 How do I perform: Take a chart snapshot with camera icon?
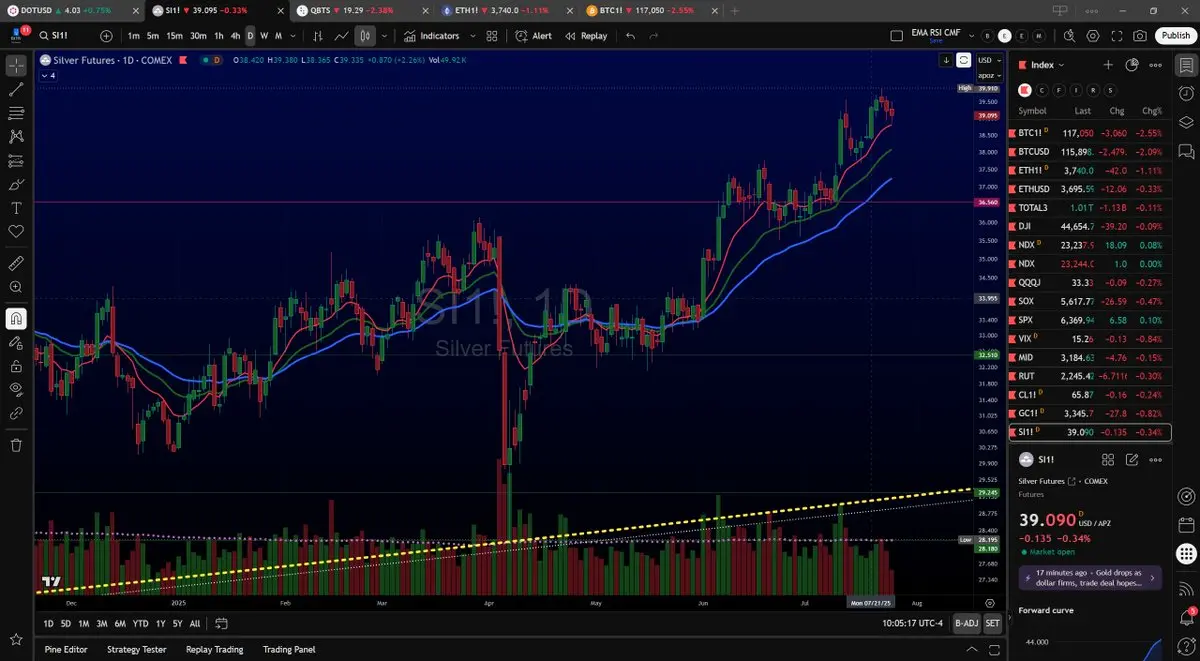click(x=1141, y=36)
